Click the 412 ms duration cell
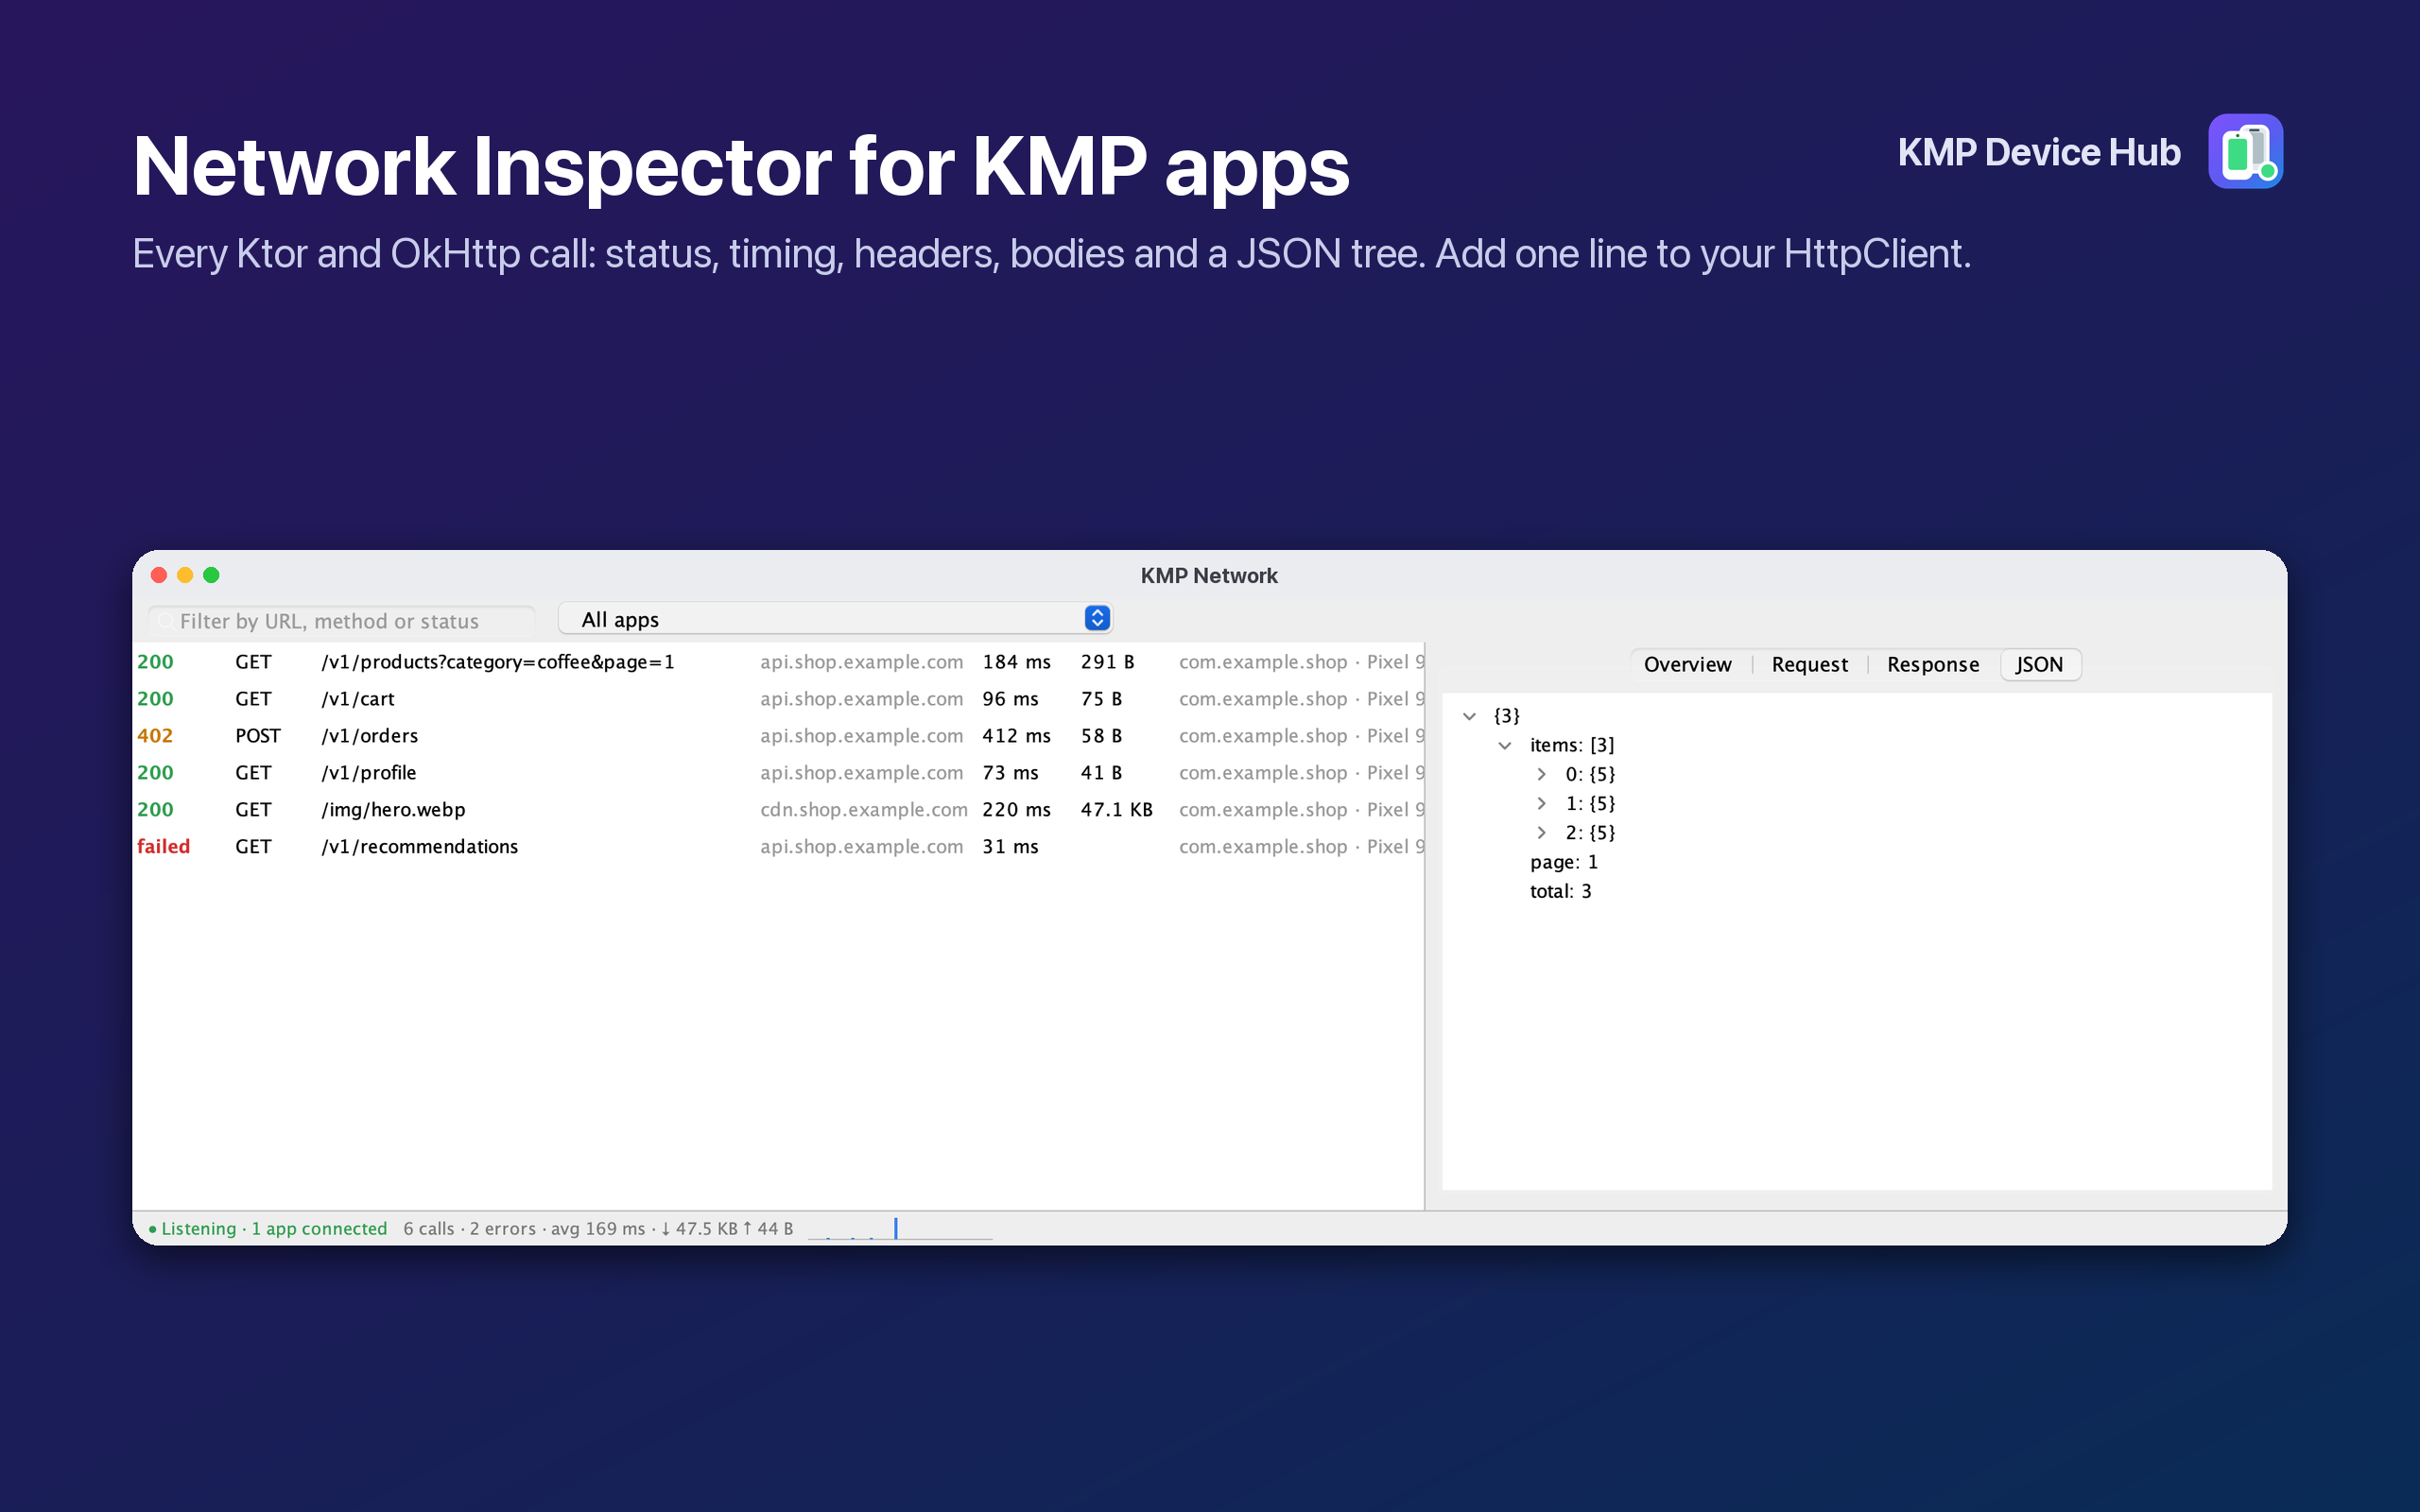 click(x=1016, y=736)
